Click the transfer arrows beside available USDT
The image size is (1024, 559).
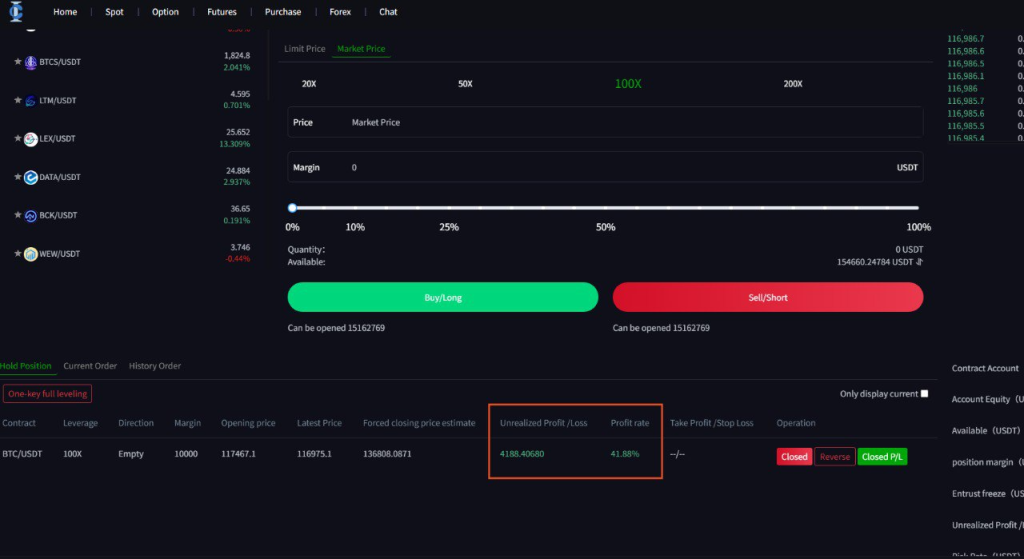[x=920, y=262]
